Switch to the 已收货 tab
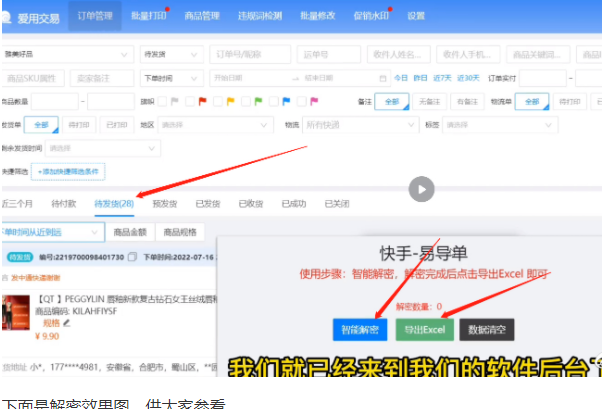The image size is (602, 409). [x=251, y=204]
